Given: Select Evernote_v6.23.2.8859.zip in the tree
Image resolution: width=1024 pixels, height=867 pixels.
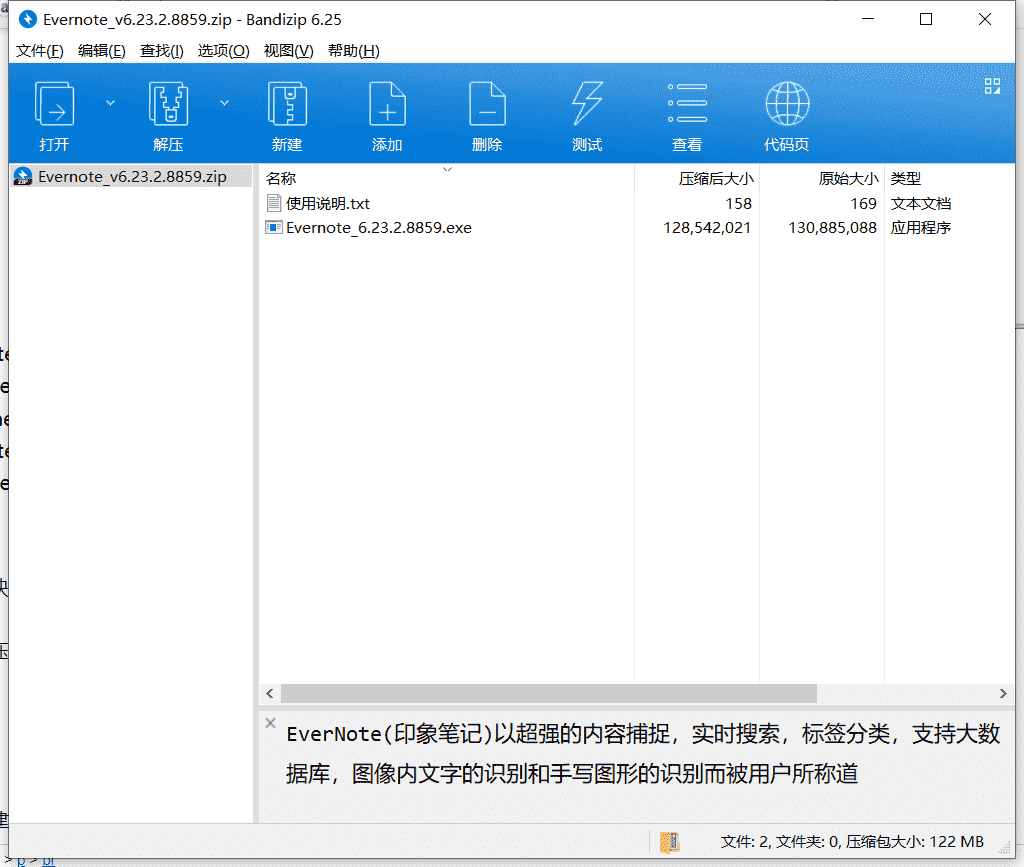Looking at the screenshot, I should [x=132, y=177].
